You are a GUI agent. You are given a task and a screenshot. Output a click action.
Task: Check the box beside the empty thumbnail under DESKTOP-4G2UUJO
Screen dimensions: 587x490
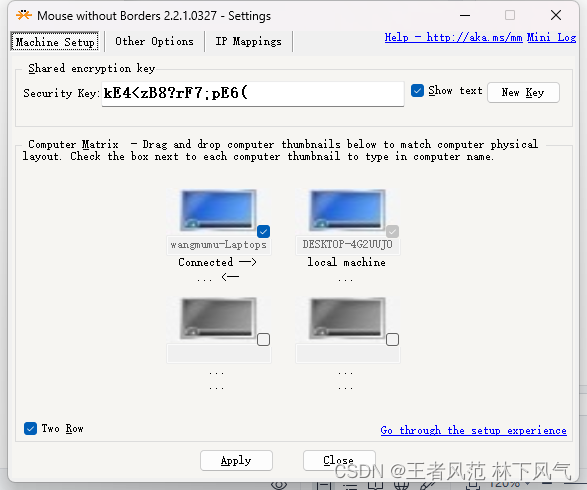392,340
